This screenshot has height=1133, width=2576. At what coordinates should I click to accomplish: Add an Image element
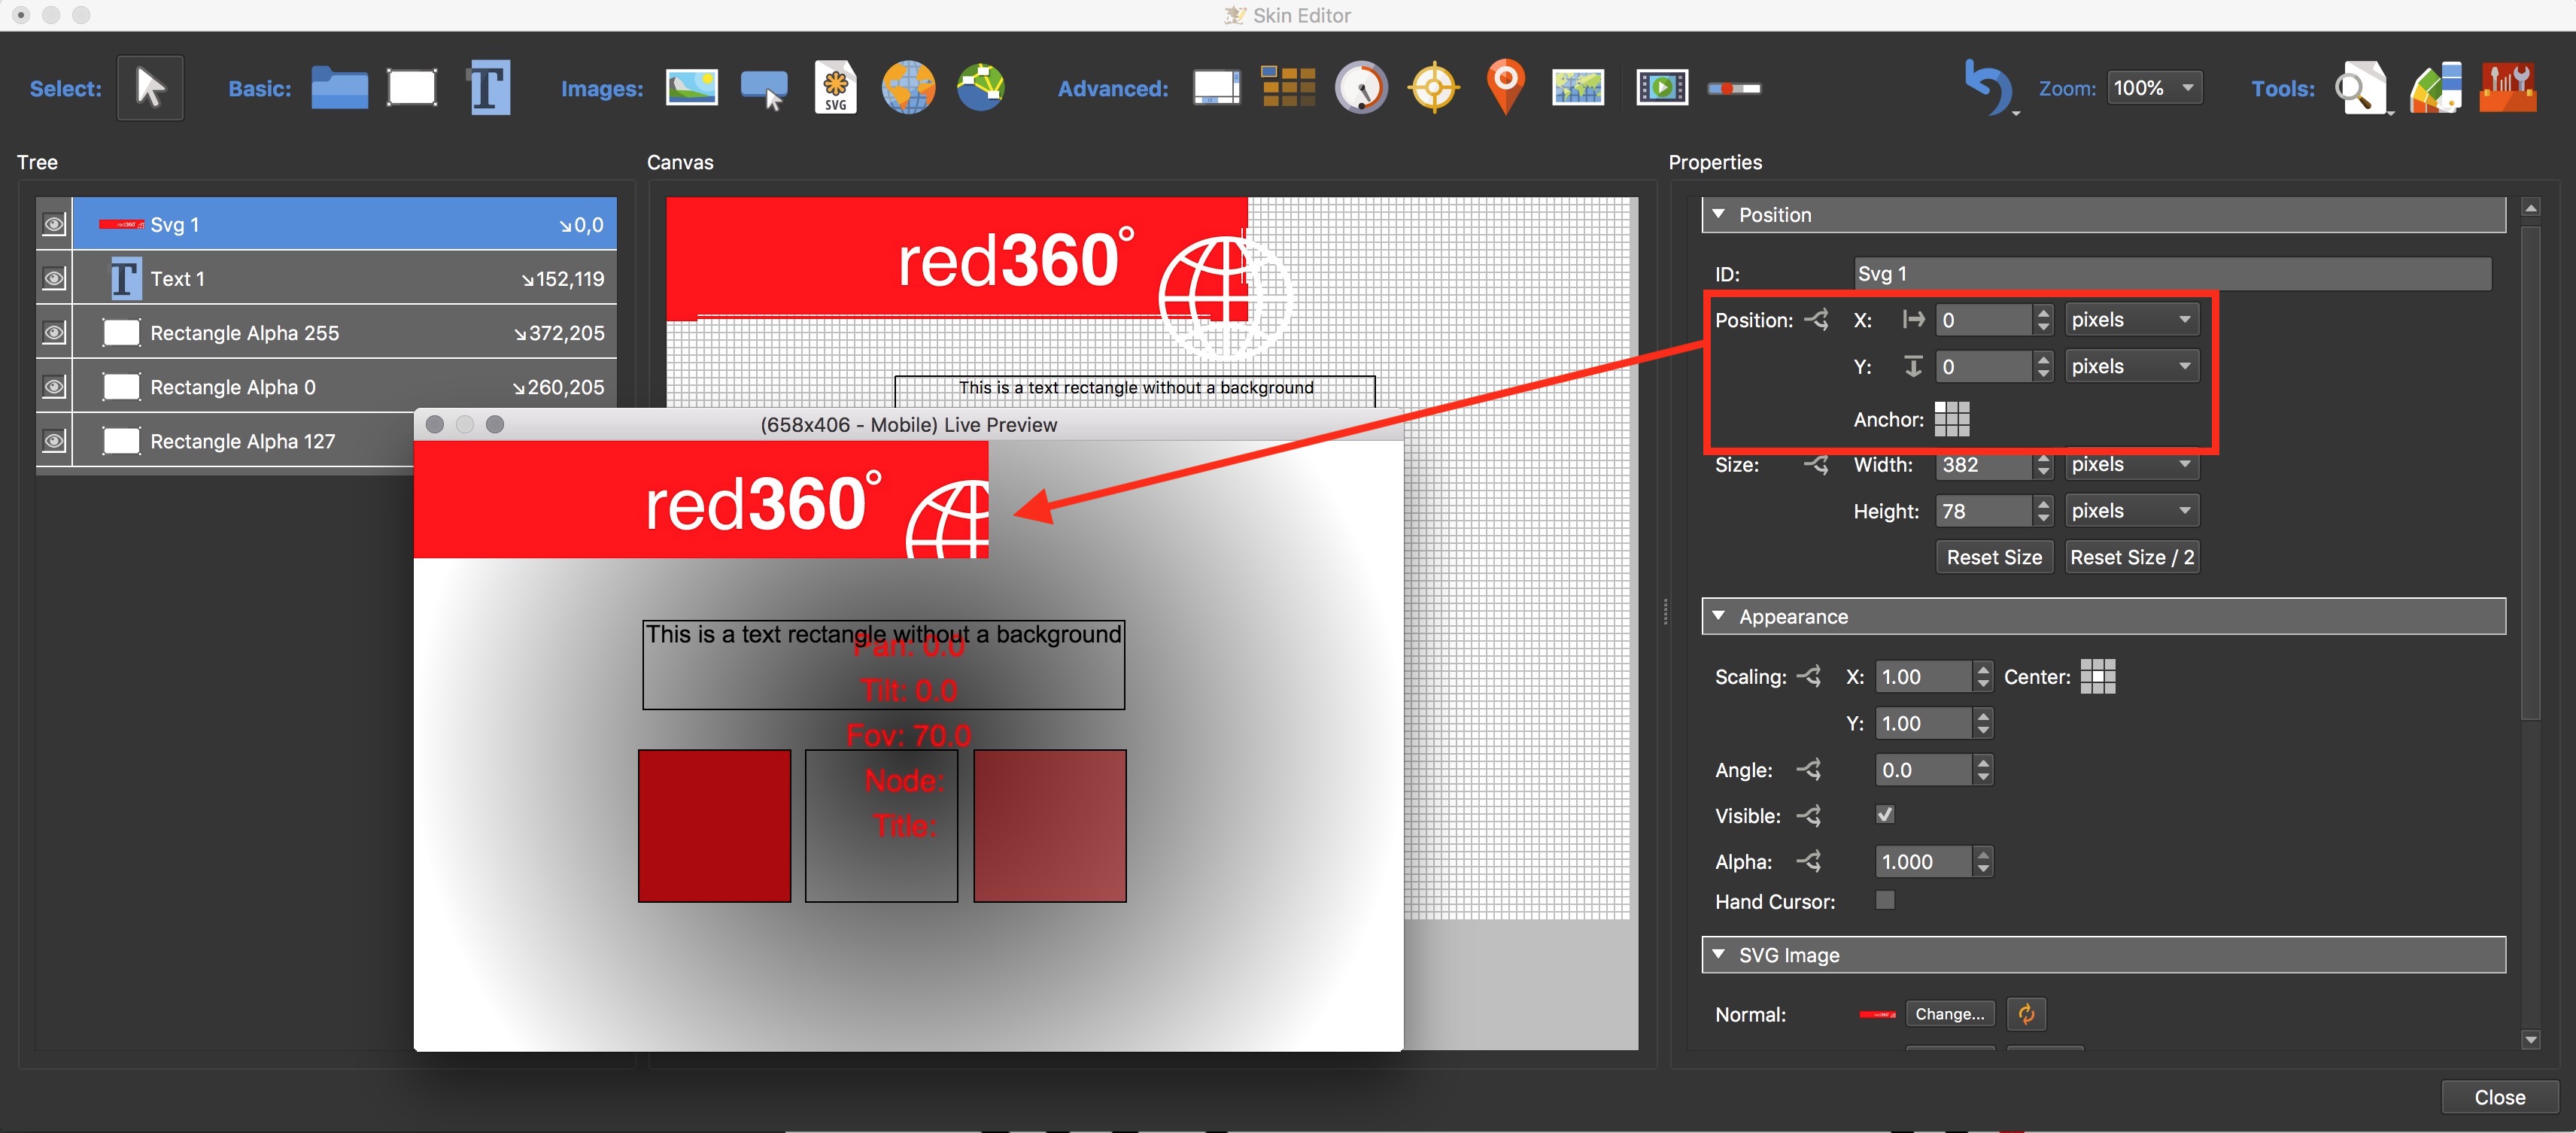tap(692, 88)
